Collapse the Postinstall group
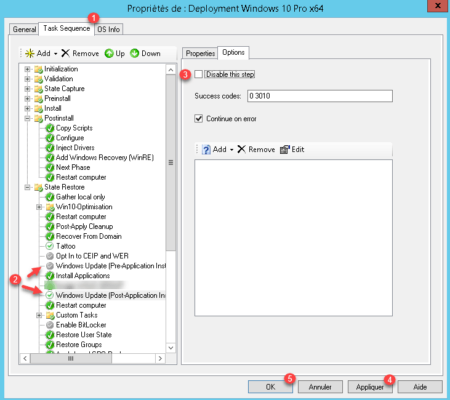The height and width of the screenshot is (400, 450). (28, 118)
